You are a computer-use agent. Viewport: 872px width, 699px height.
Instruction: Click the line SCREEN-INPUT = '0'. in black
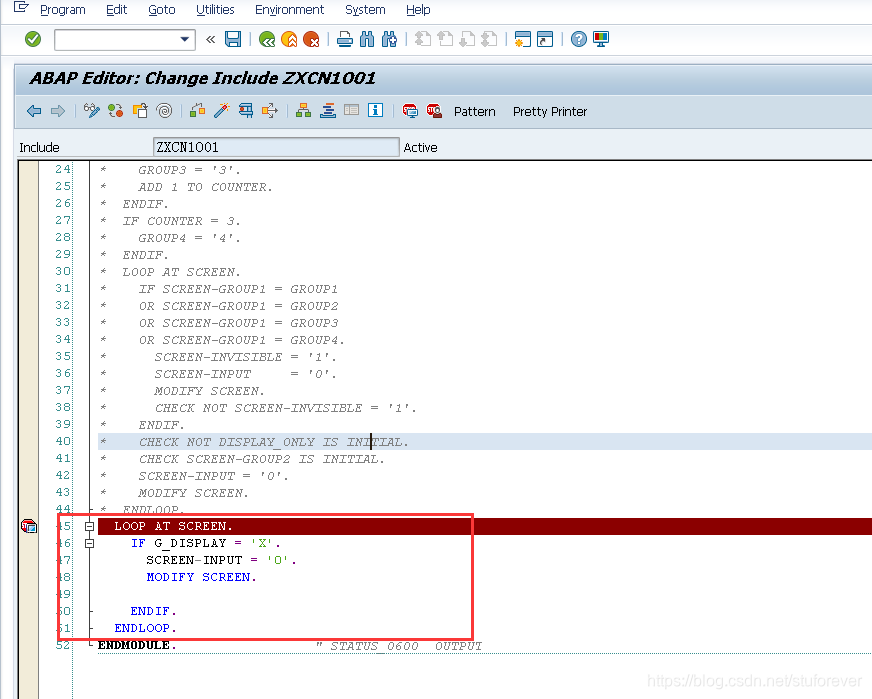[x=221, y=560]
